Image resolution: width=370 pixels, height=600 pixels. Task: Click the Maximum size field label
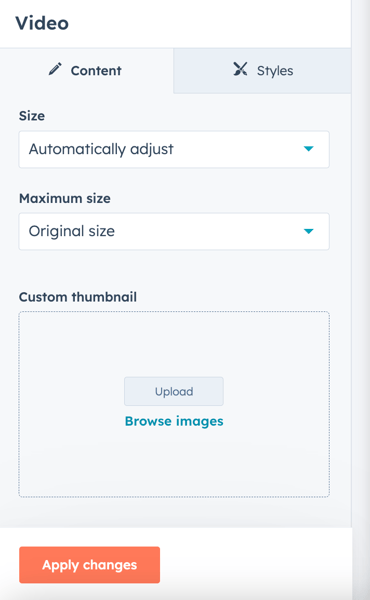[x=65, y=199]
